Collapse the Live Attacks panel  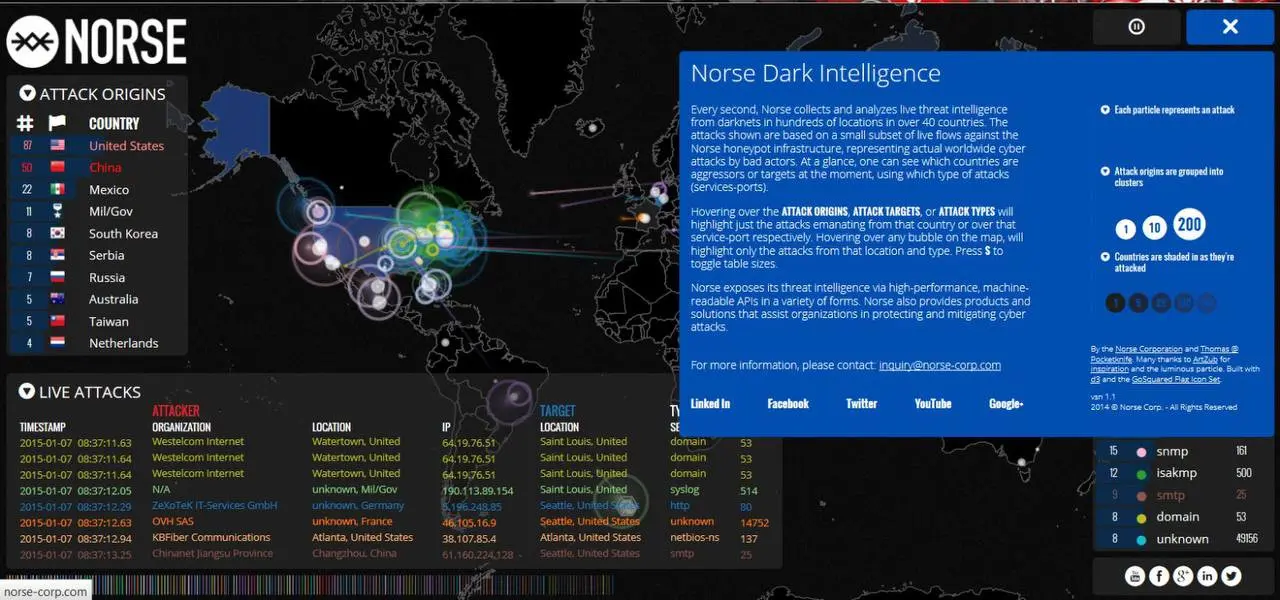coord(27,392)
